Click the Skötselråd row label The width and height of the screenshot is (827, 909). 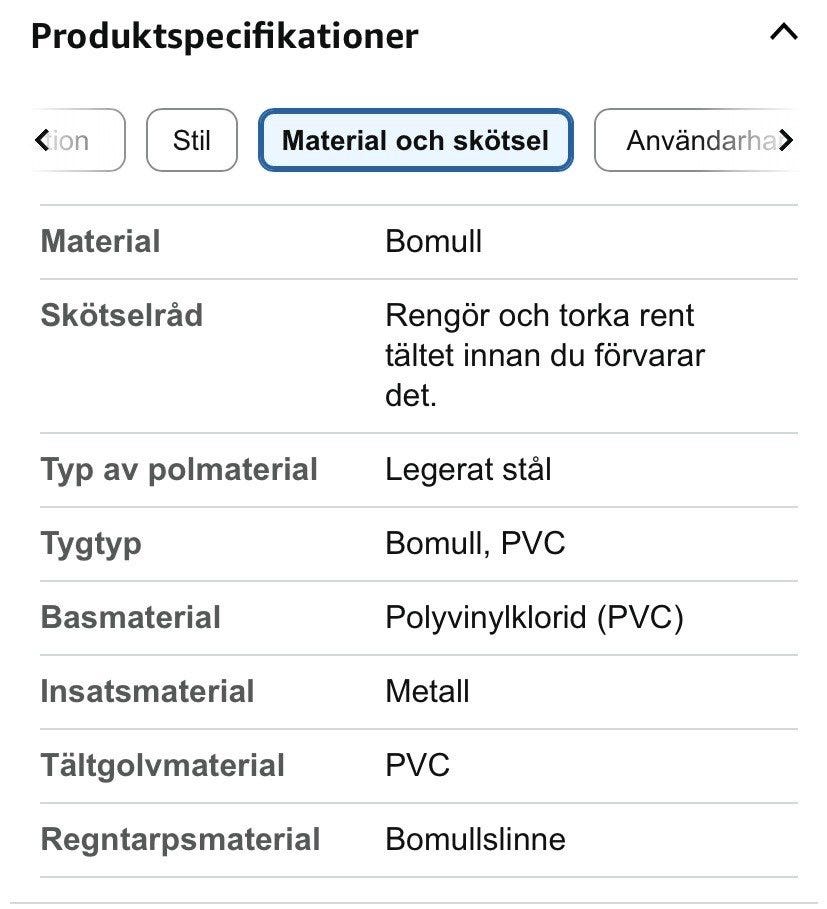pyautogui.click(x=122, y=315)
